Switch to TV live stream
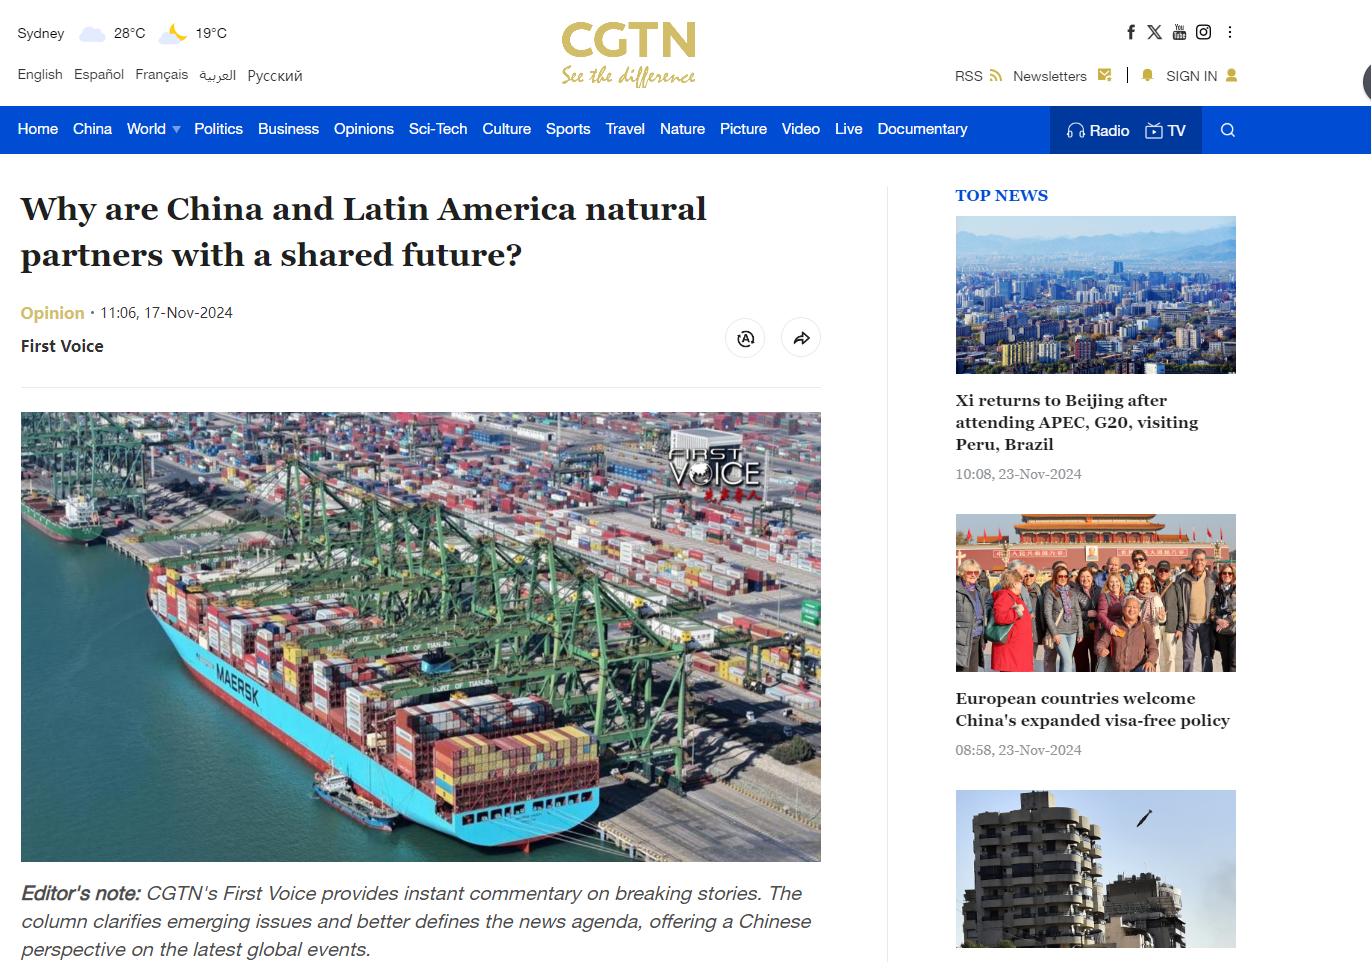1371x962 pixels. tap(1166, 130)
